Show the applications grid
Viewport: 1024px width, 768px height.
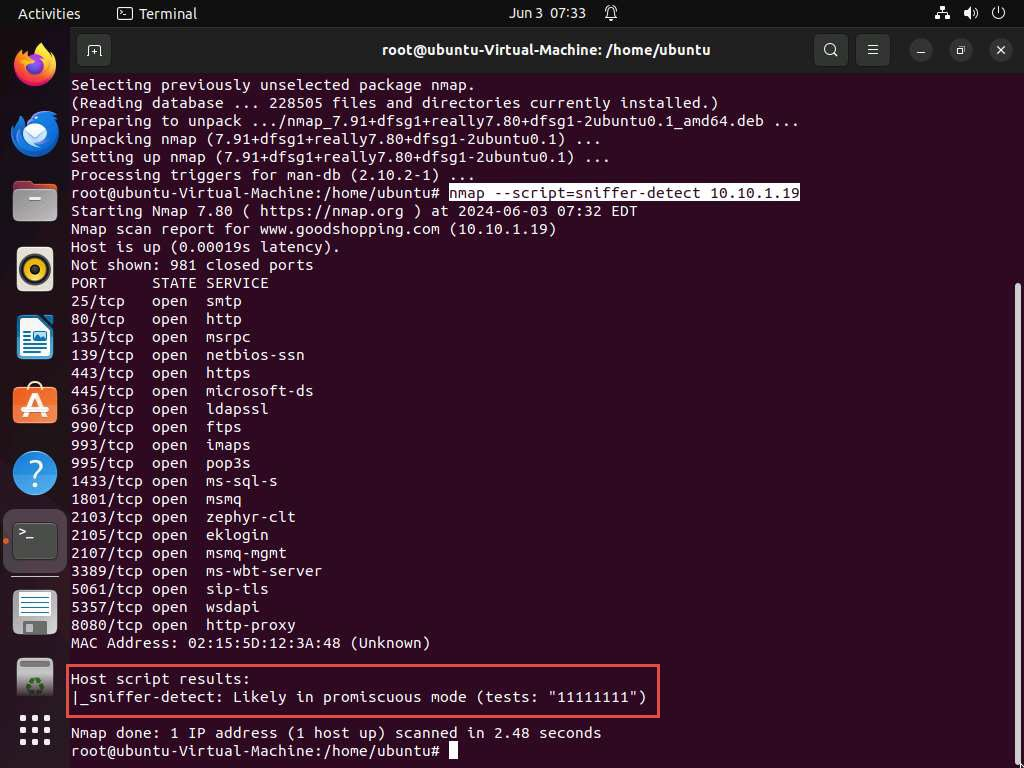(35, 730)
